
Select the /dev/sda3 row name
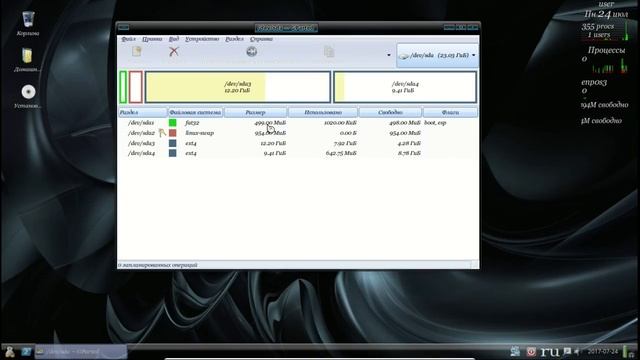(141, 143)
